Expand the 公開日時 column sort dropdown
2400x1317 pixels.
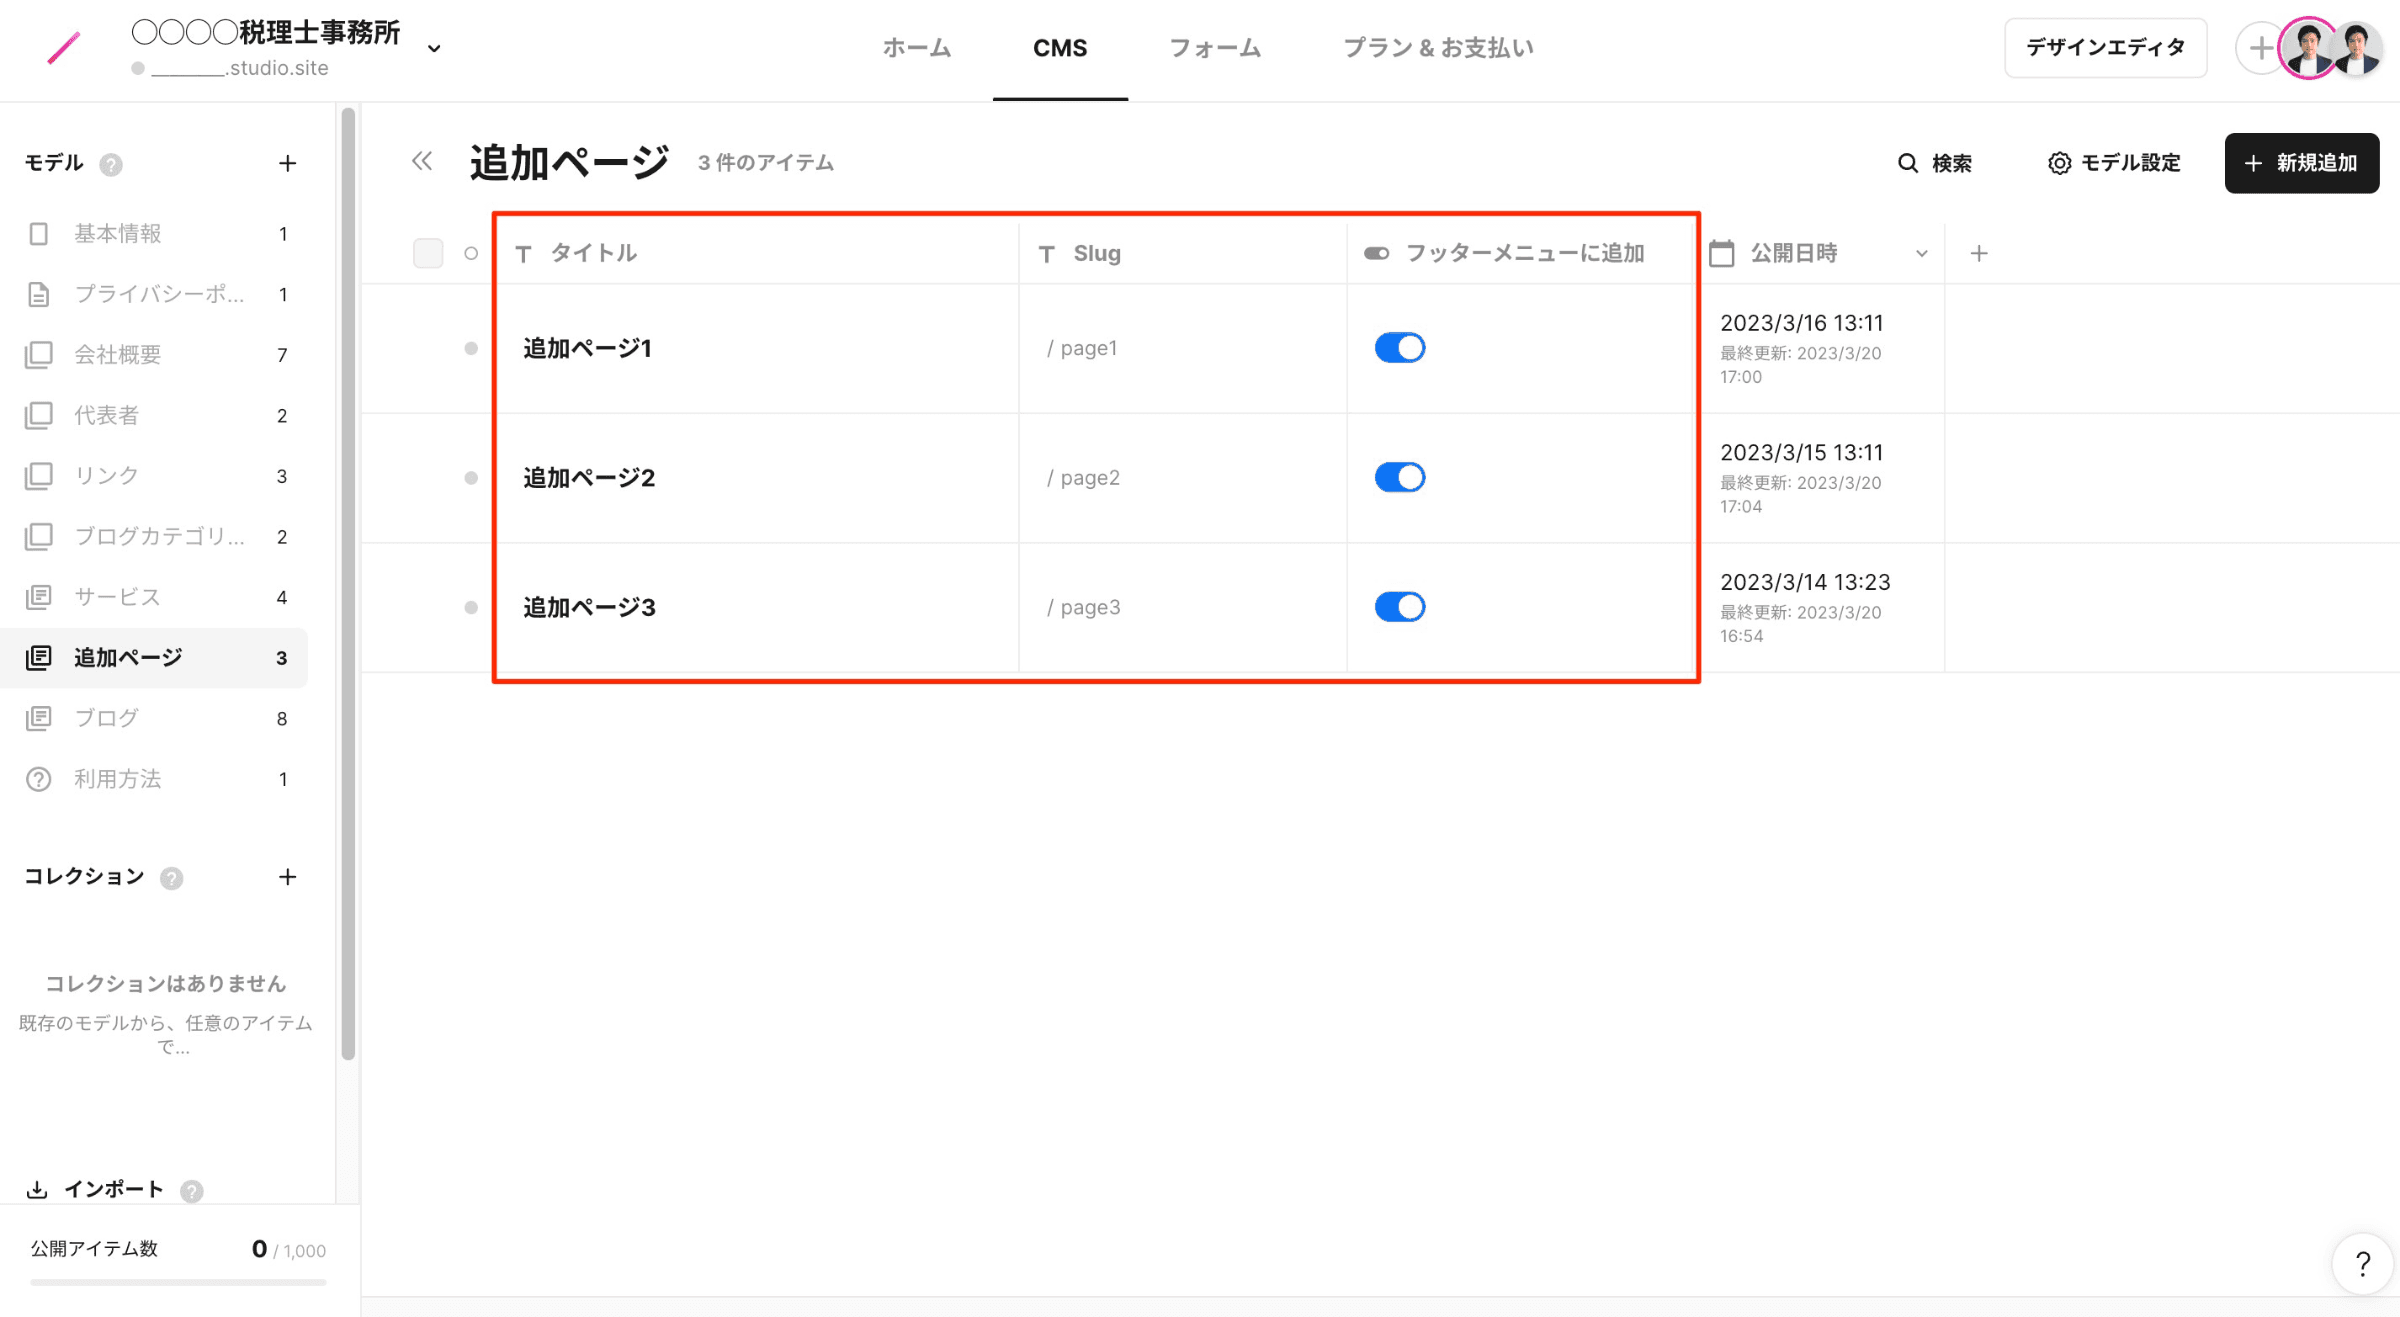tap(1921, 254)
